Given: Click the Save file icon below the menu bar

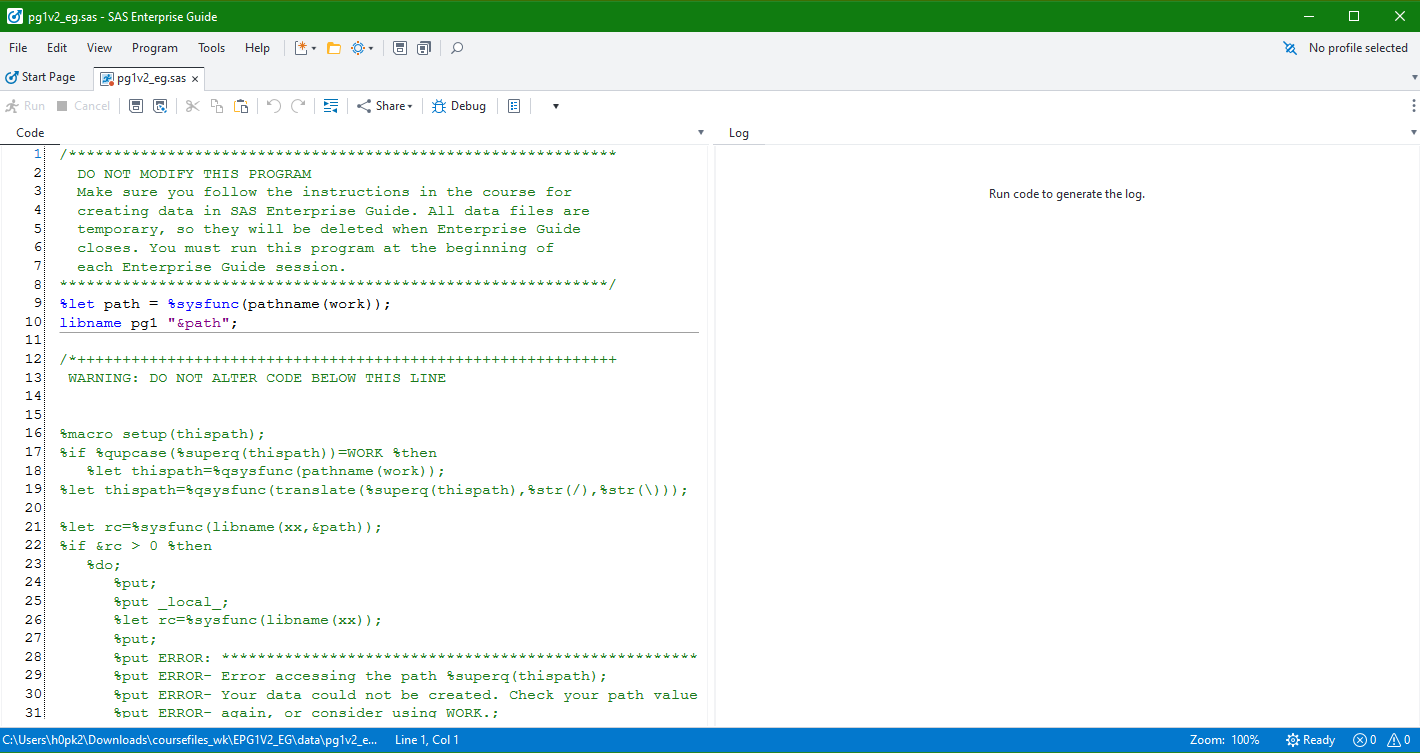Looking at the screenshot, I should click(135, 105).
